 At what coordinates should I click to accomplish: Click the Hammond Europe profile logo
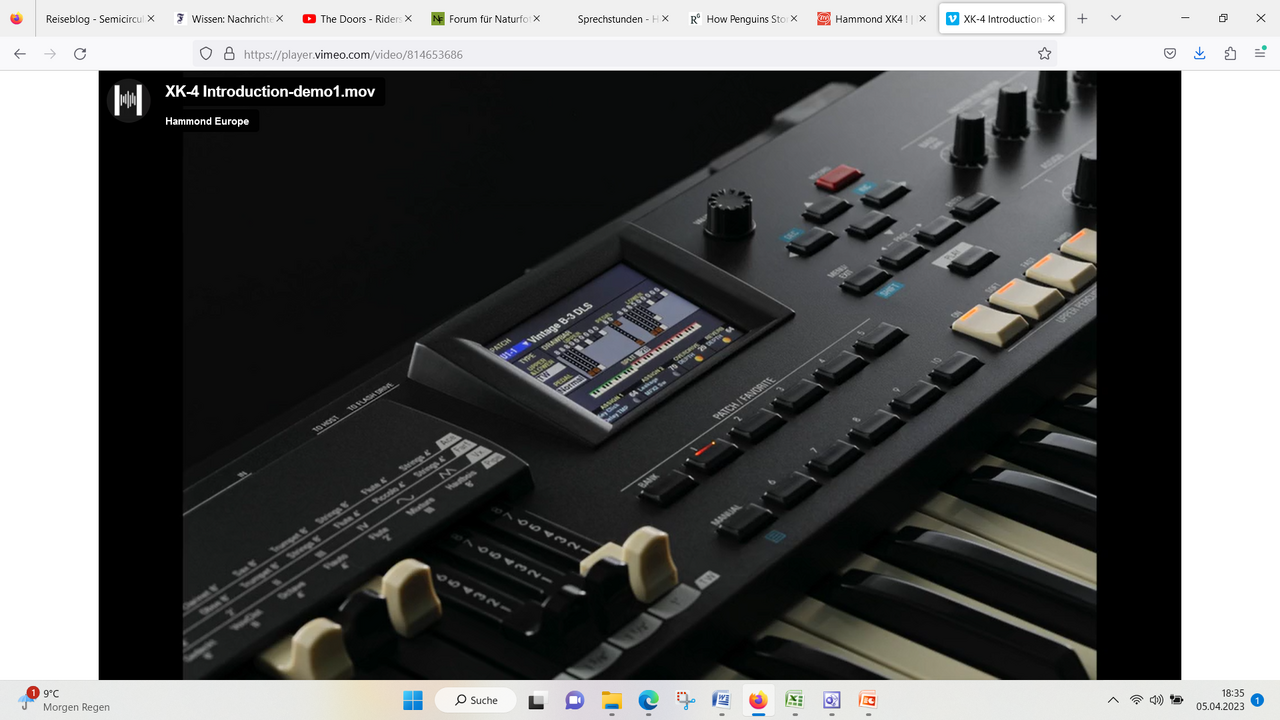pos(128,99)
